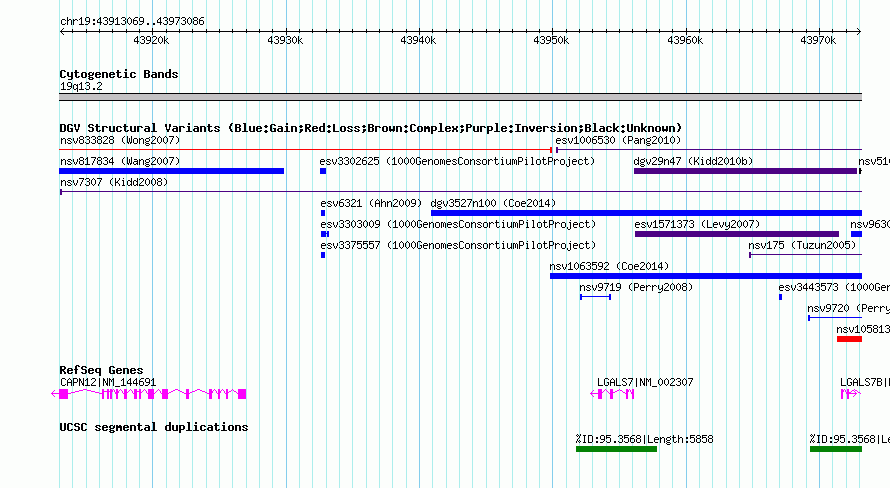Select variant label dgv29n47 (Kidd2010b)
This screenshot has height=488, width=890.
[693, 161]
